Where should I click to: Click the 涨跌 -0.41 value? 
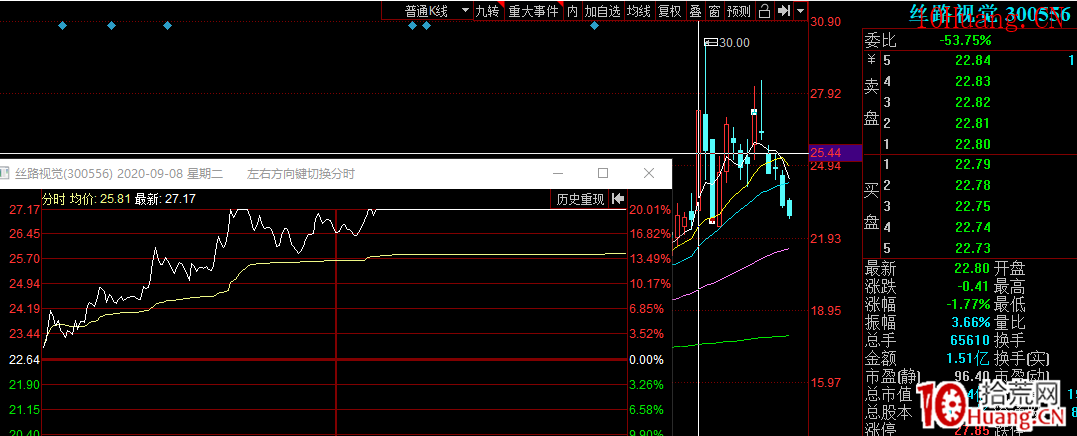pyautogui.click(x=975, y=286)
